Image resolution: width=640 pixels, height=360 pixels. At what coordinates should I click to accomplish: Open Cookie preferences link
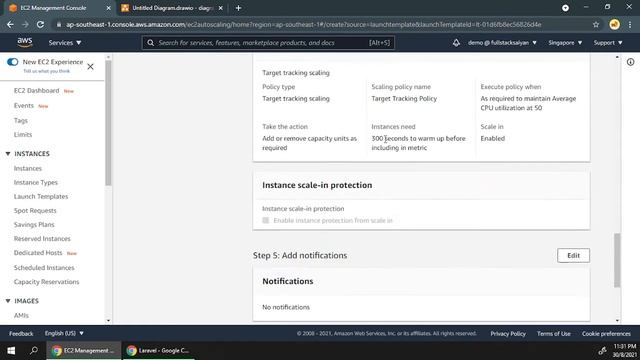[x=606, y=333]
